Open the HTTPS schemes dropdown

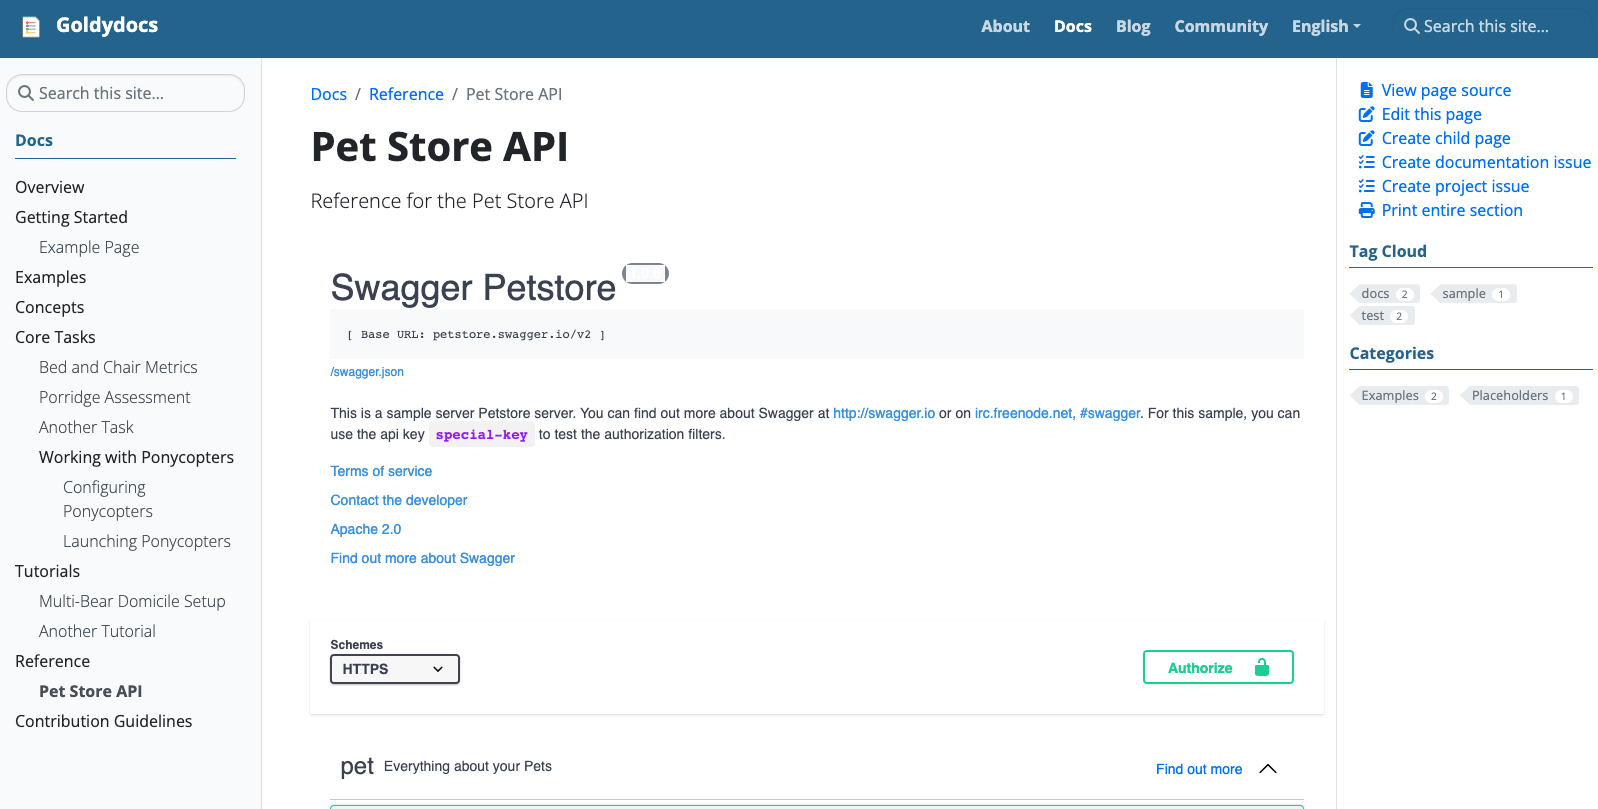point(395,669)
